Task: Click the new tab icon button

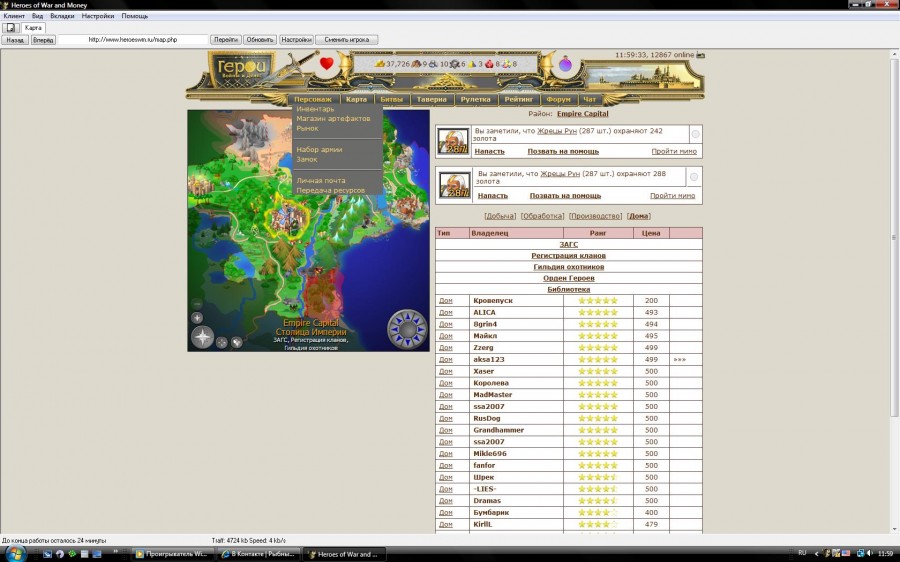Action: pyautogui.click(x=10, y=28)
